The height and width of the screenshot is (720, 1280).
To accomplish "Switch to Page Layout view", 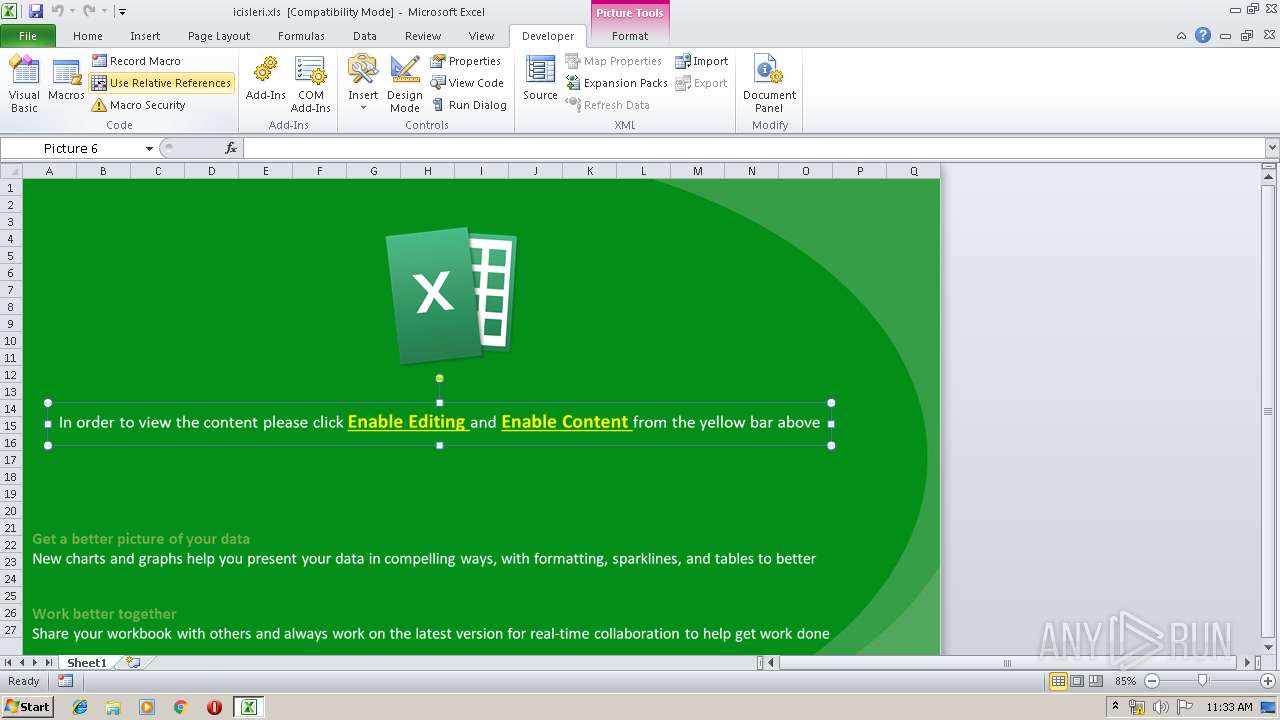I will click(x=1077, y=681).
